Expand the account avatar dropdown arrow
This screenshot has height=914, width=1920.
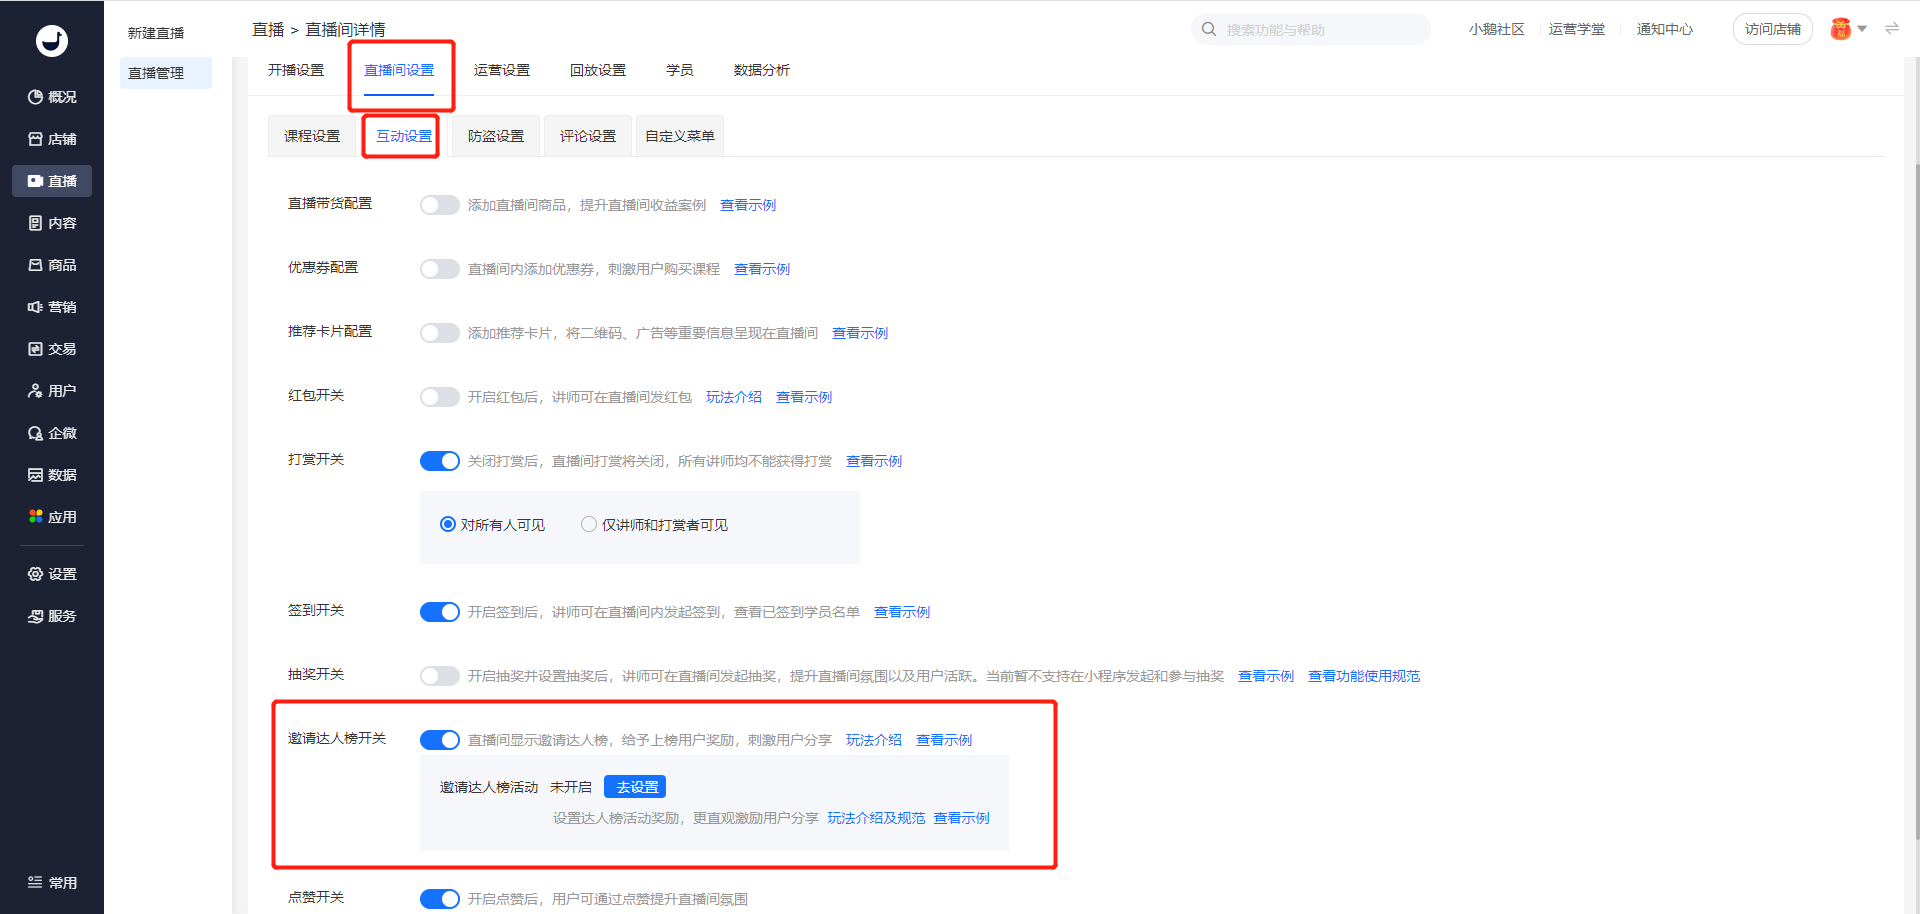pos(1862,29)
